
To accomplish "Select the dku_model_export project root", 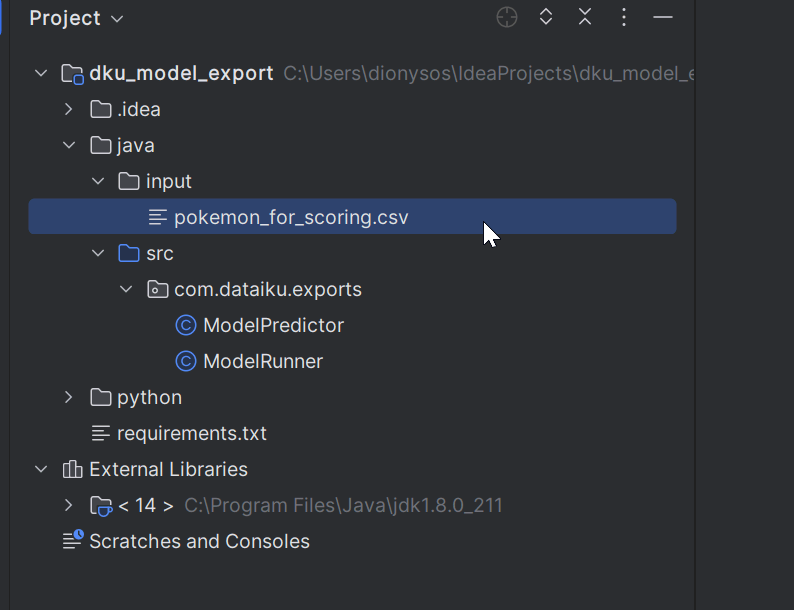I will (180, 74).
